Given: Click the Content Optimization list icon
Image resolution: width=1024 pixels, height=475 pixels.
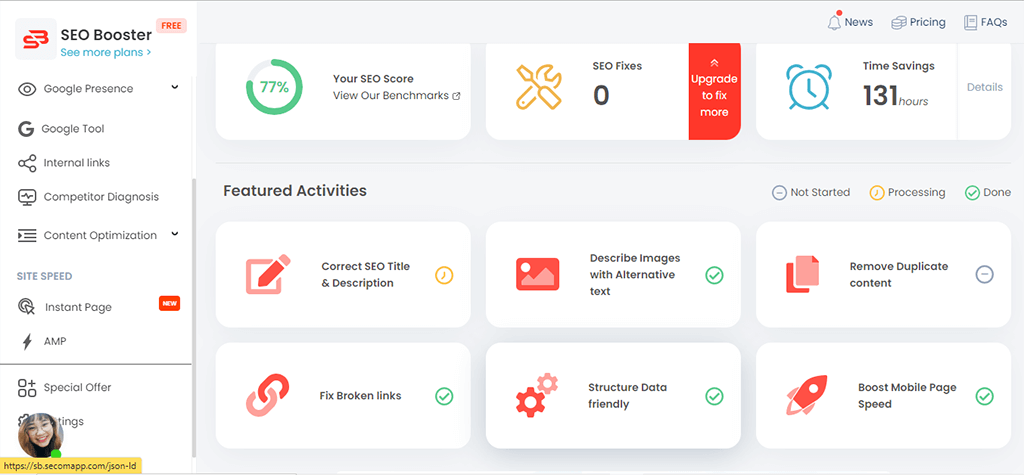Looking at the screenshot, I should (27, 235).
